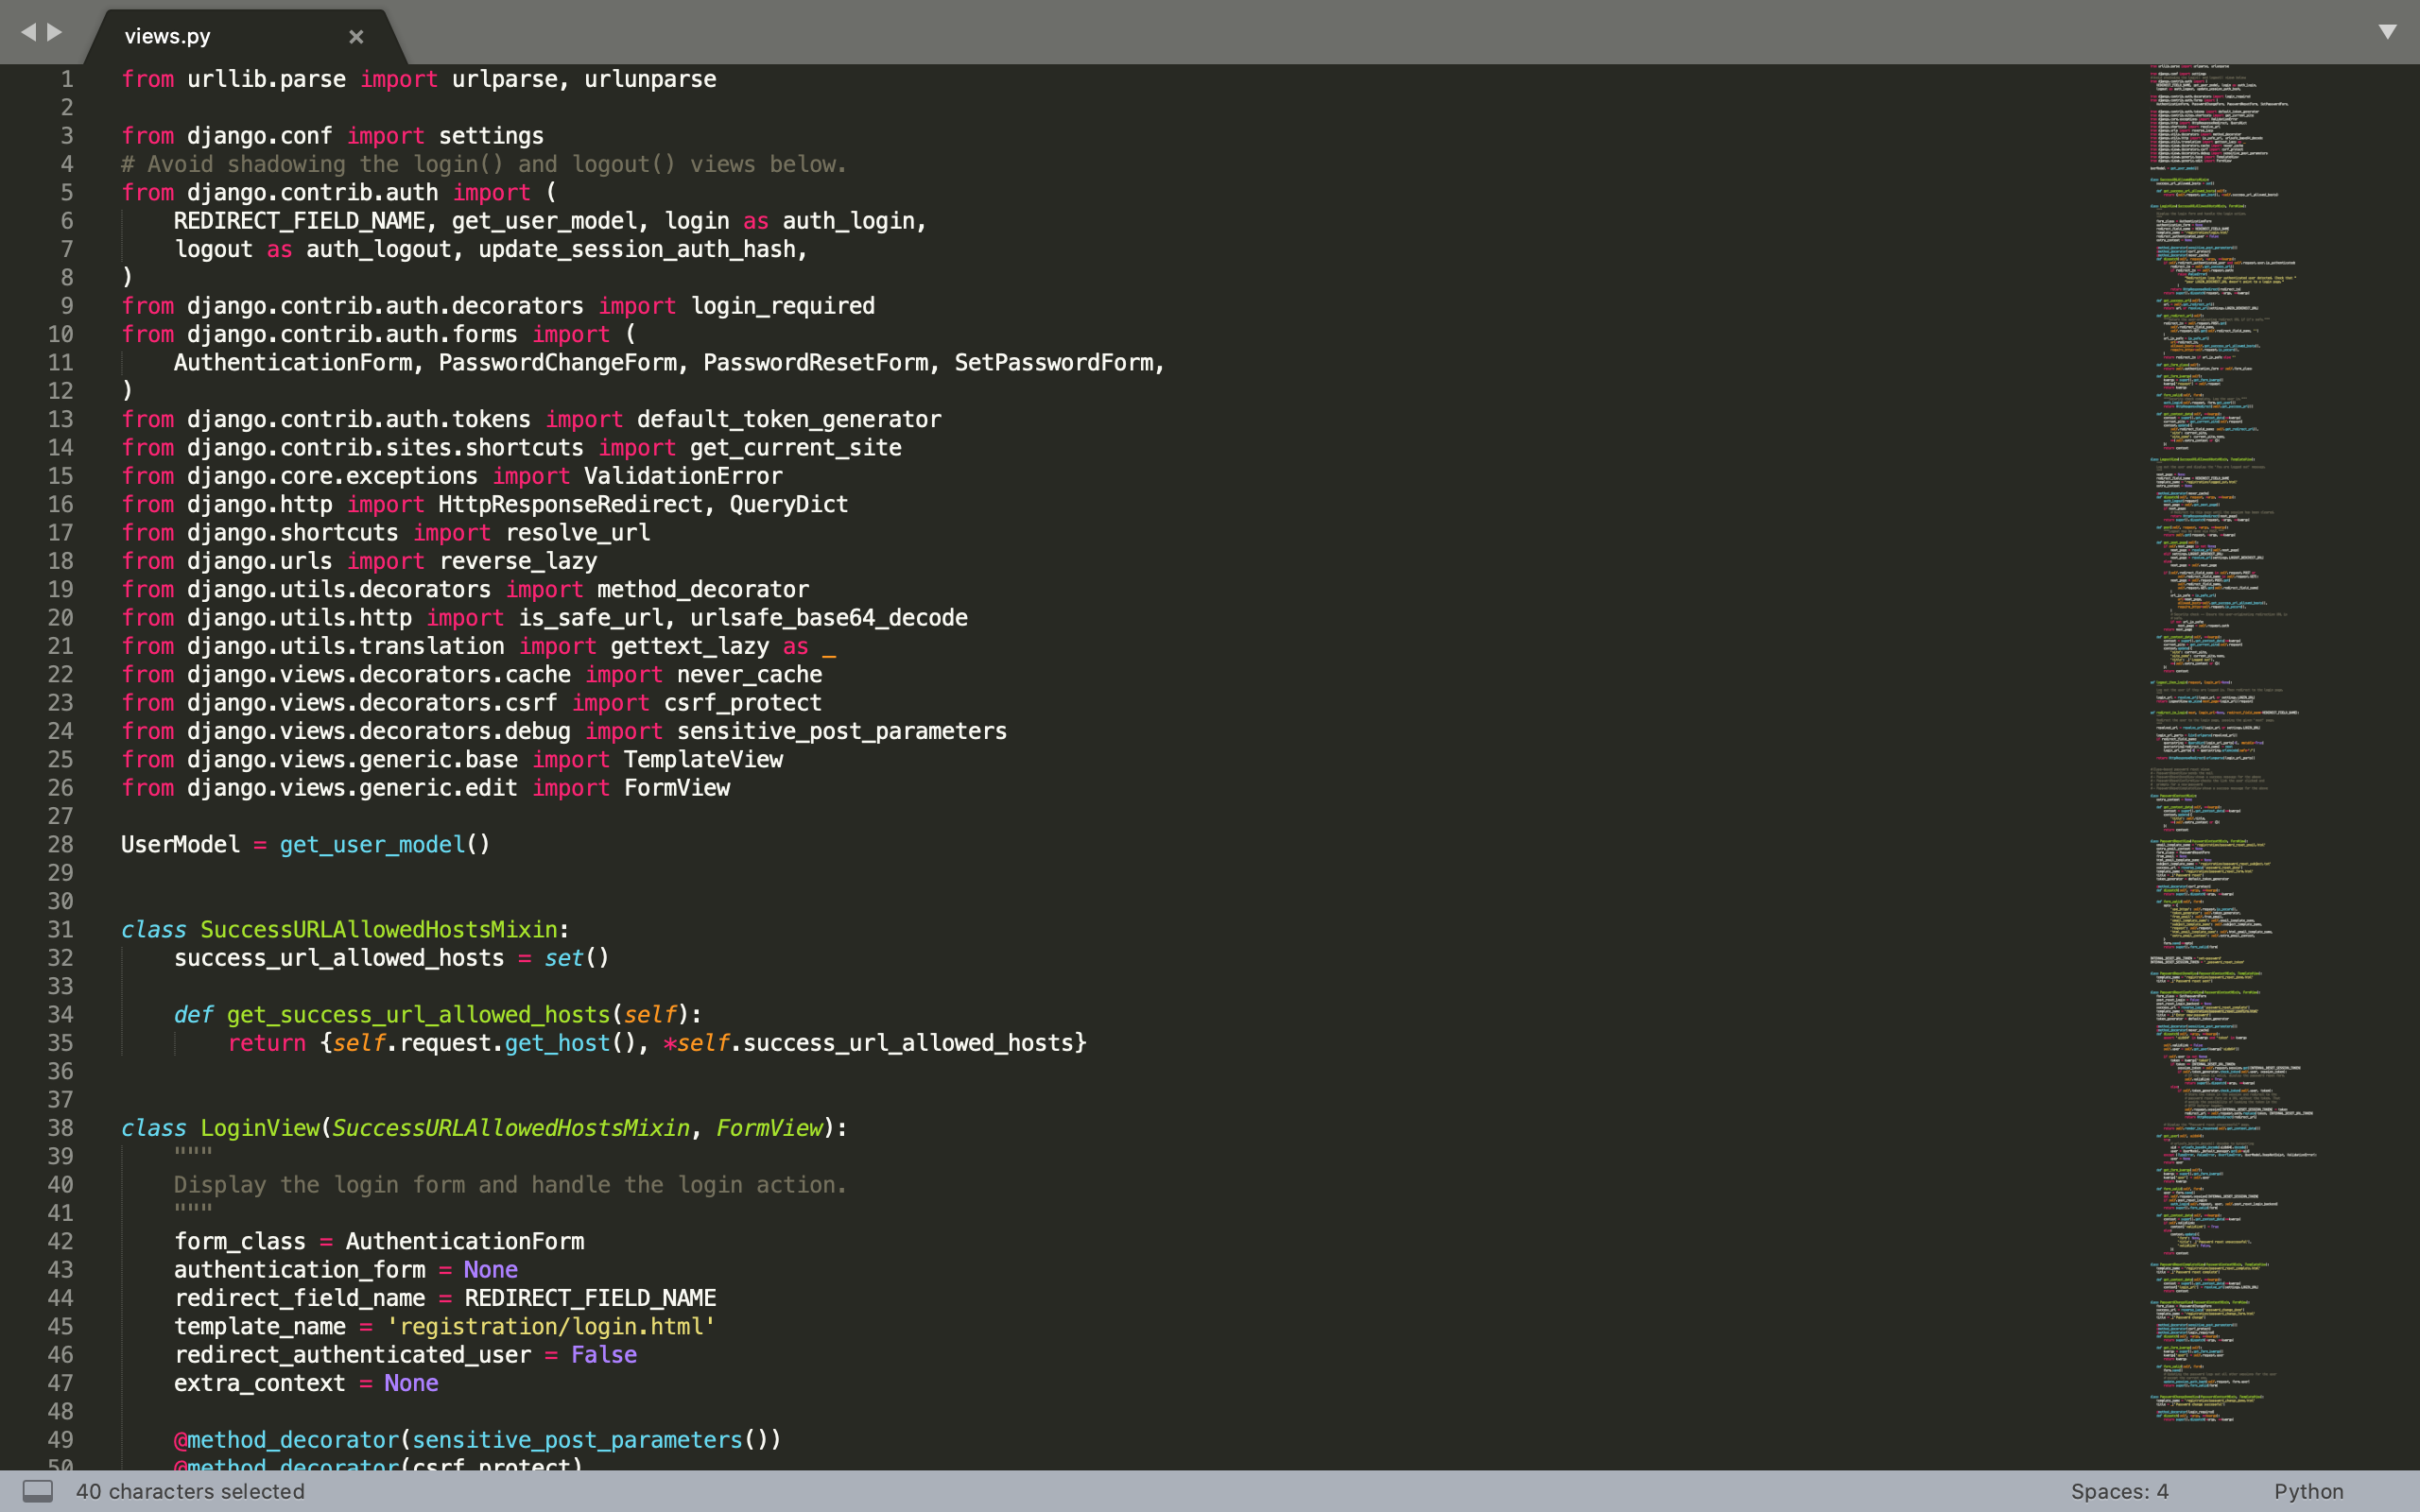This screenshot has height=1512, width=2420.
Task: Select the views.py tab
Action: [168, 37]
